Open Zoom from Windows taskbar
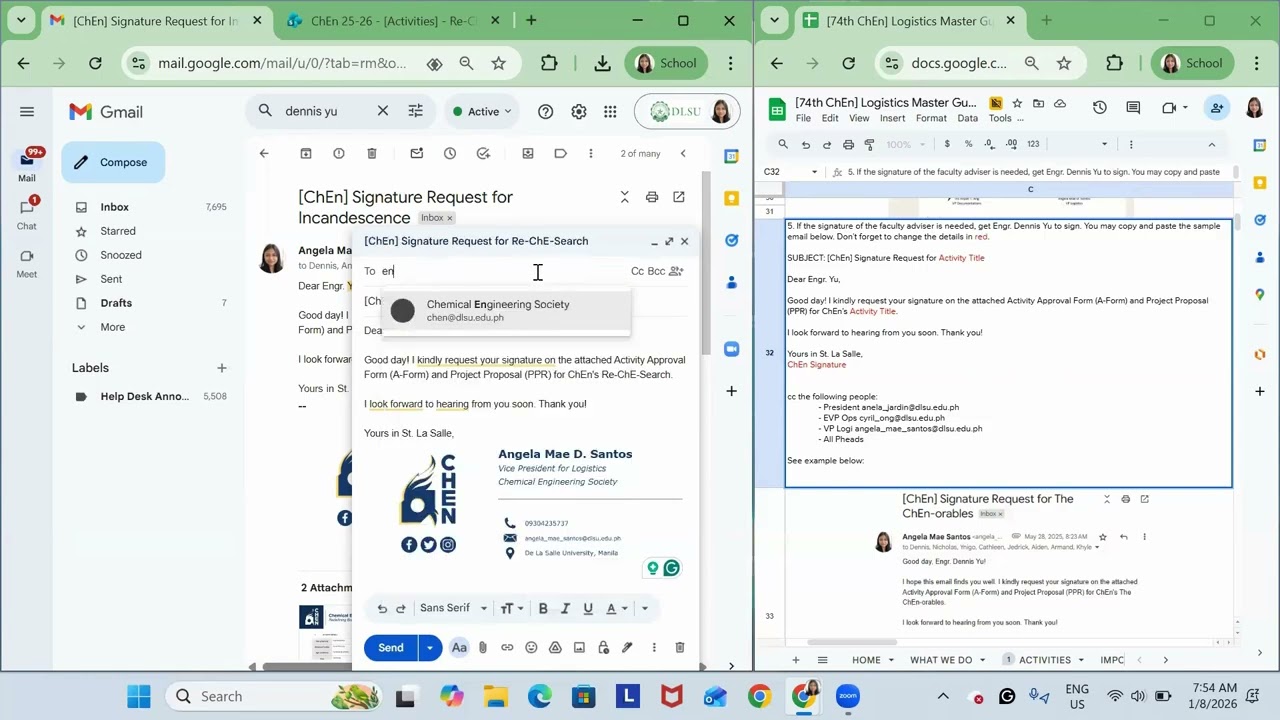 click(x=848, y=696)
